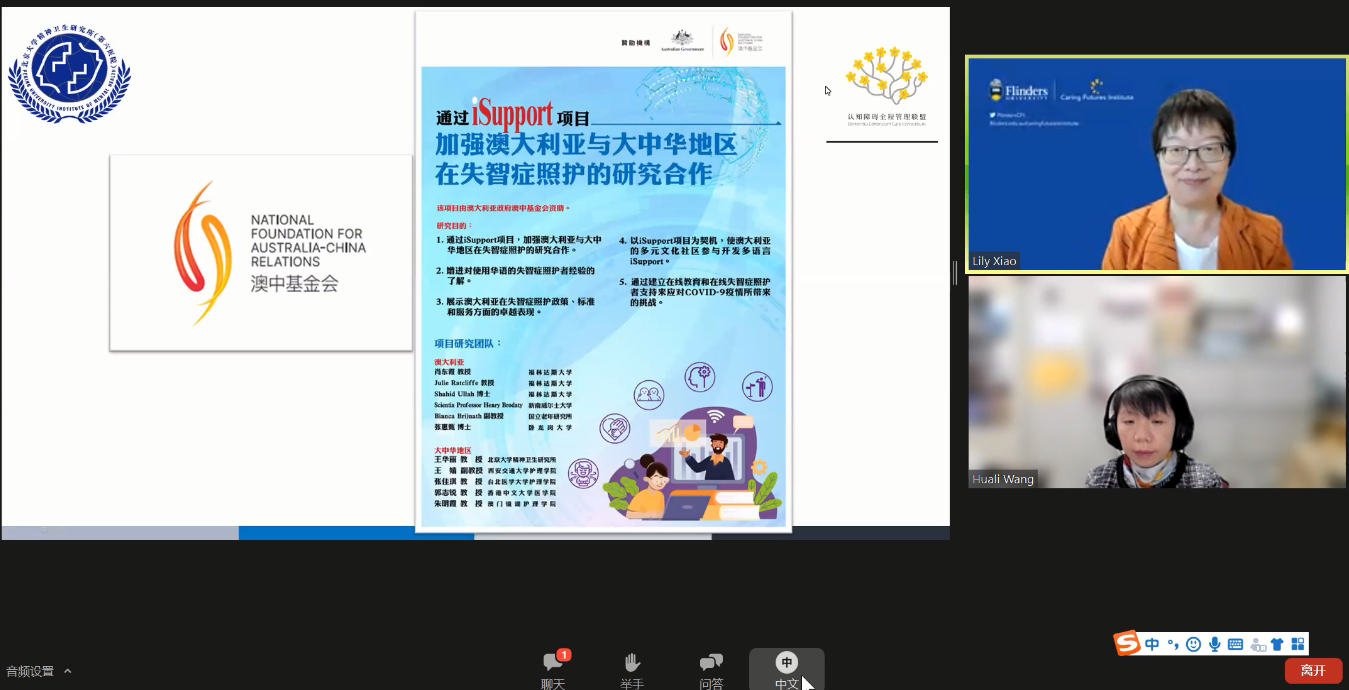Raise hand with the 举手 button
Image resolution: width=1349 pixels, height=690 pixels.
(632, 670)
